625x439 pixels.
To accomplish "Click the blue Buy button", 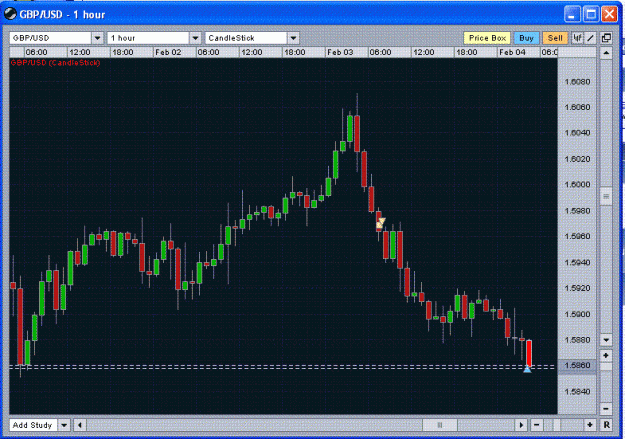I will [526, 38].
